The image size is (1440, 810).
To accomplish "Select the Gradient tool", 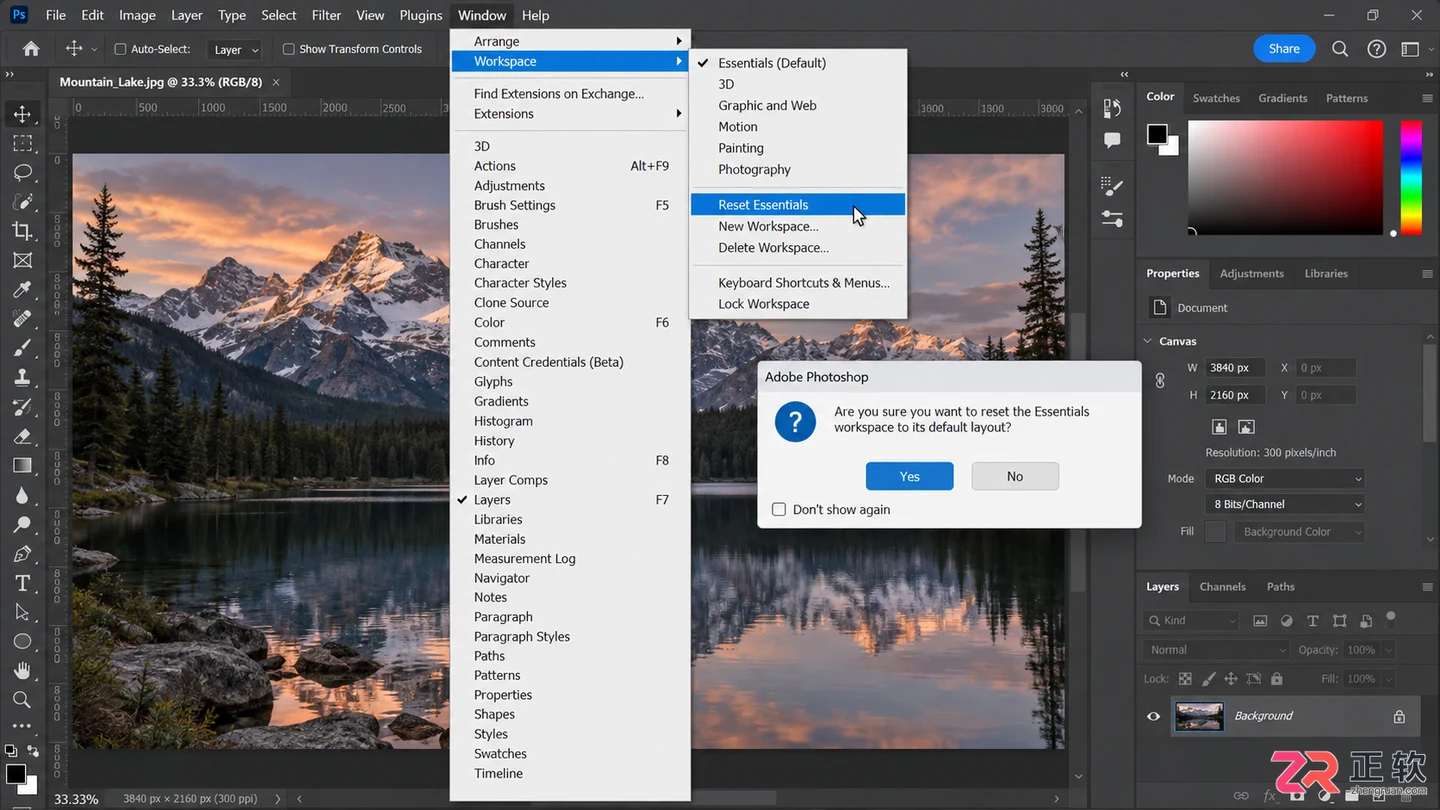I will (x=22, y=465).
